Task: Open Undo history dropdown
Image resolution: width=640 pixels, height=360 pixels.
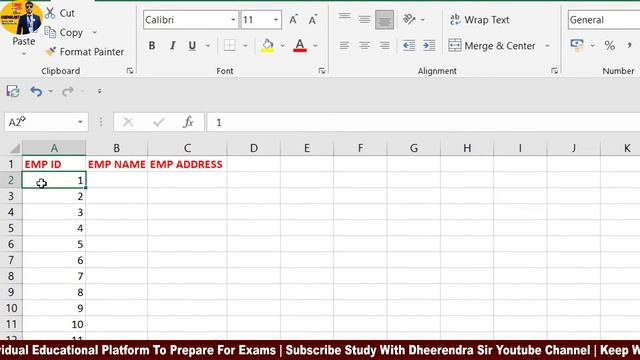Action: [x=51, y=91]
